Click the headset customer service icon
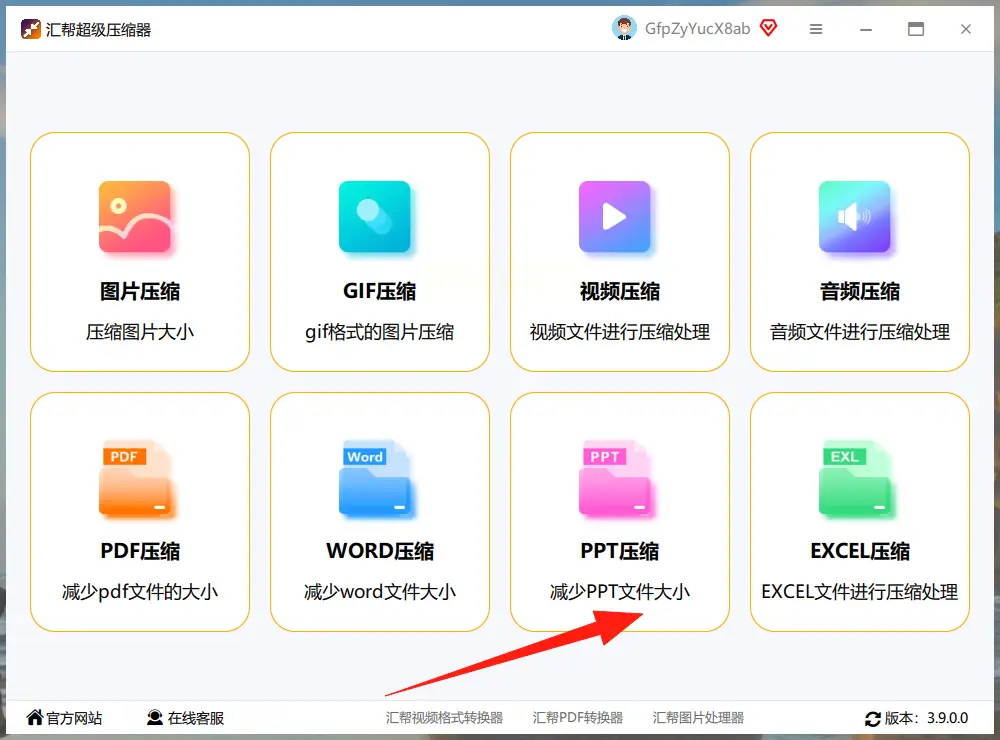The image size is (1000, 740). (155, 718)
